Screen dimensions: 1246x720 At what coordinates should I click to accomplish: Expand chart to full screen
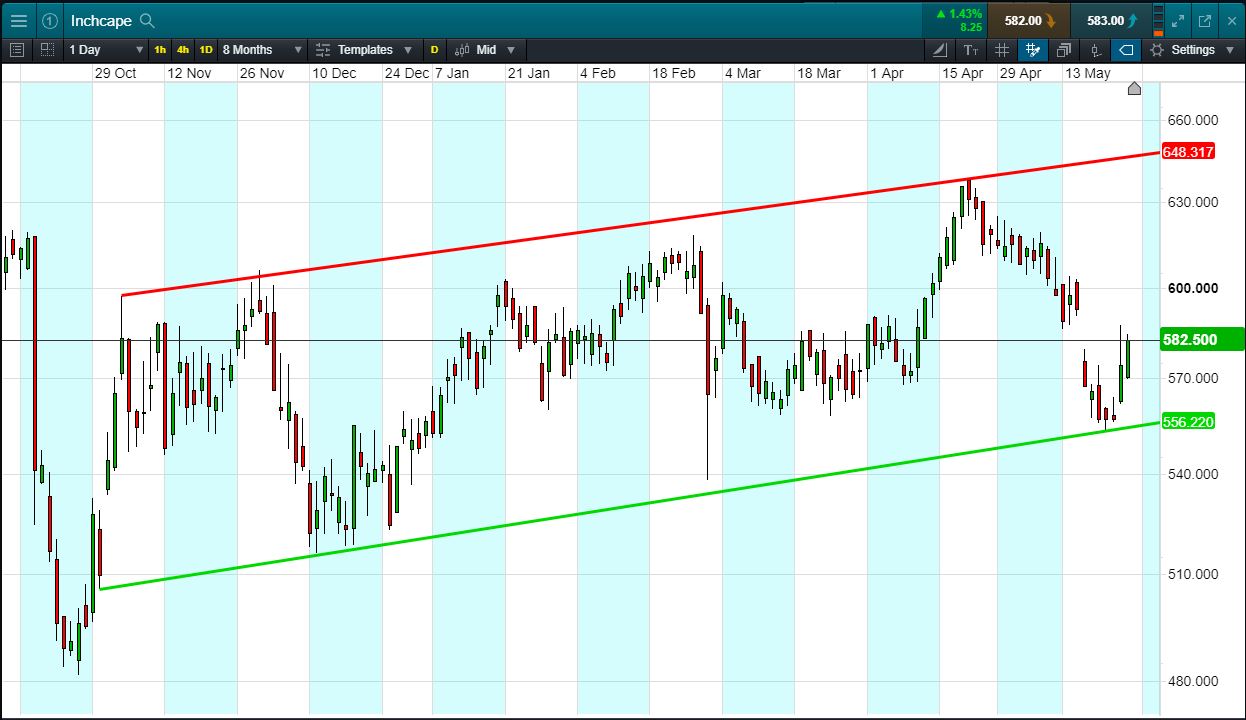coord(1179,20)
